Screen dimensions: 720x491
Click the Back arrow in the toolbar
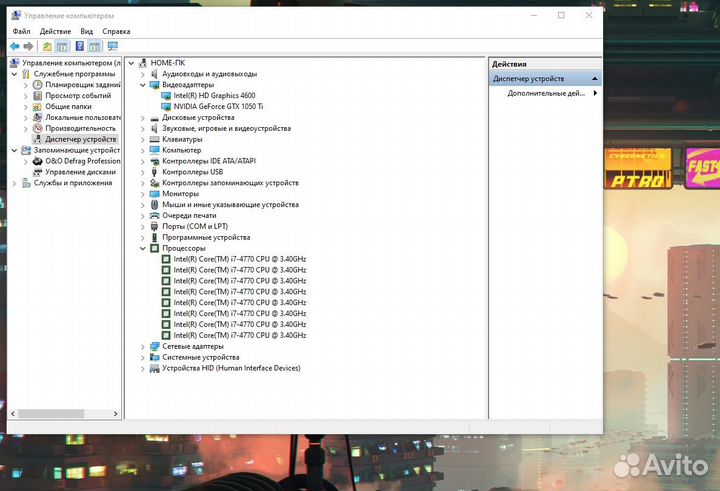14,46
